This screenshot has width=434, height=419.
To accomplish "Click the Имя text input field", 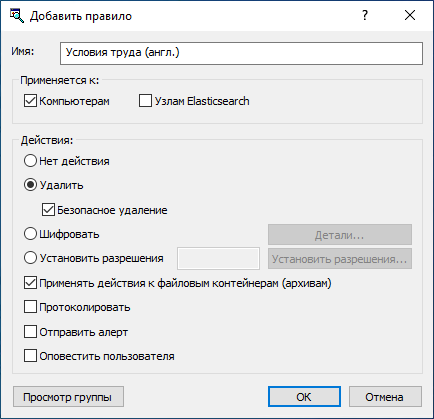I will pyautogui.click(x=241, y=53).
